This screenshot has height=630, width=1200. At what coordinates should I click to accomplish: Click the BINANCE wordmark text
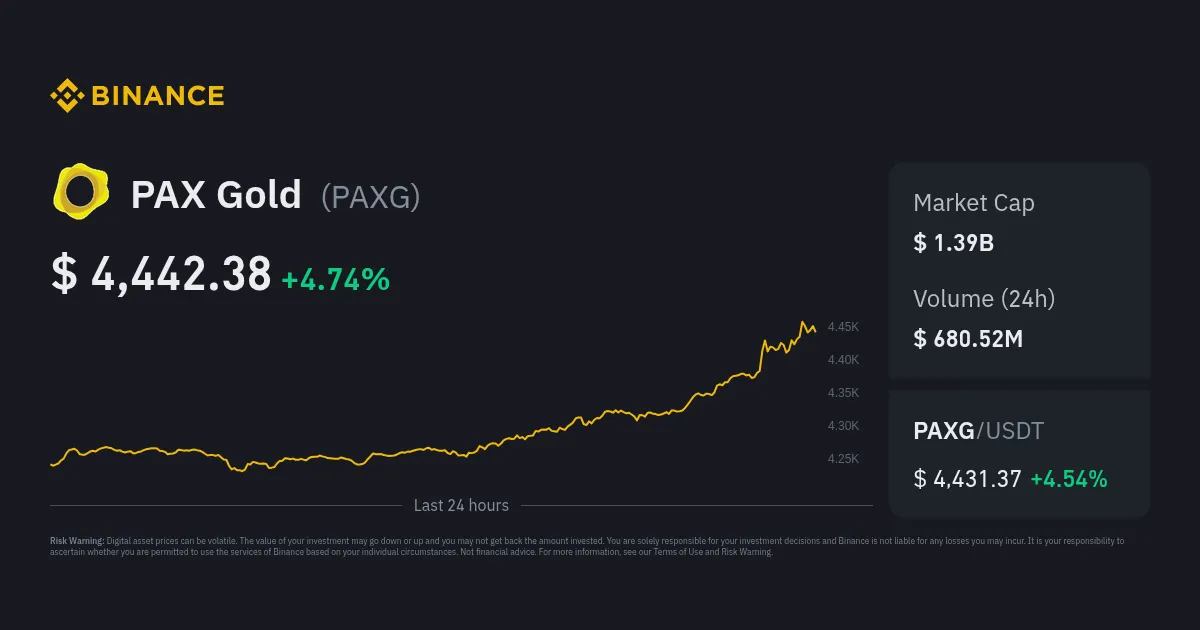click(x=158, y=96)
